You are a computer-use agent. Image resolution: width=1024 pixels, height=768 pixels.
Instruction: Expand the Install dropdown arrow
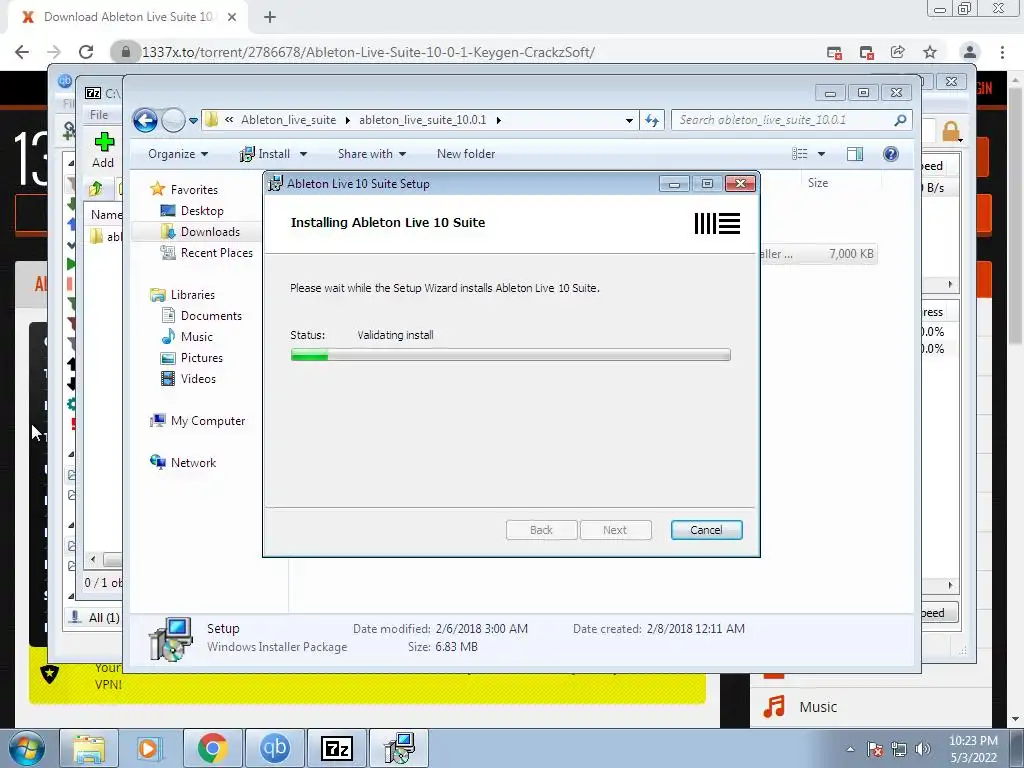(303, 154)
